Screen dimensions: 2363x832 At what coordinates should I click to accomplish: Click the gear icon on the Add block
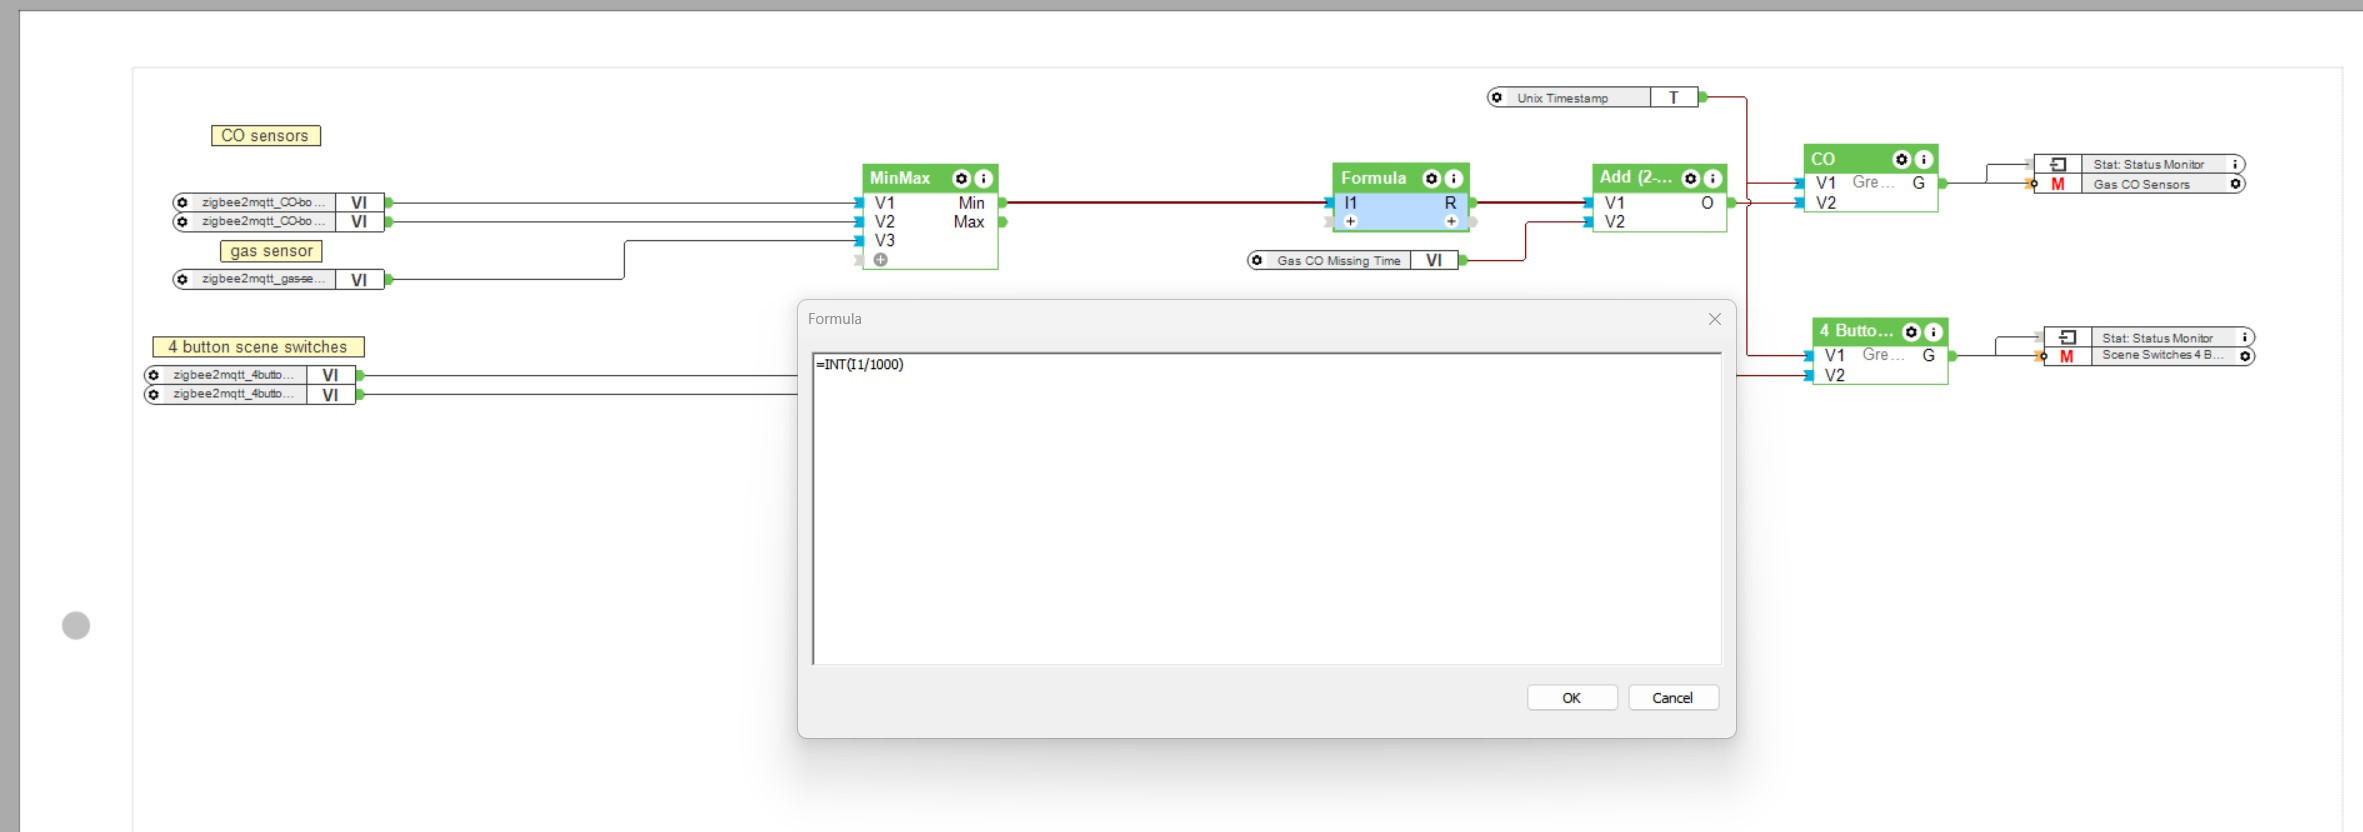[1691, 178]
